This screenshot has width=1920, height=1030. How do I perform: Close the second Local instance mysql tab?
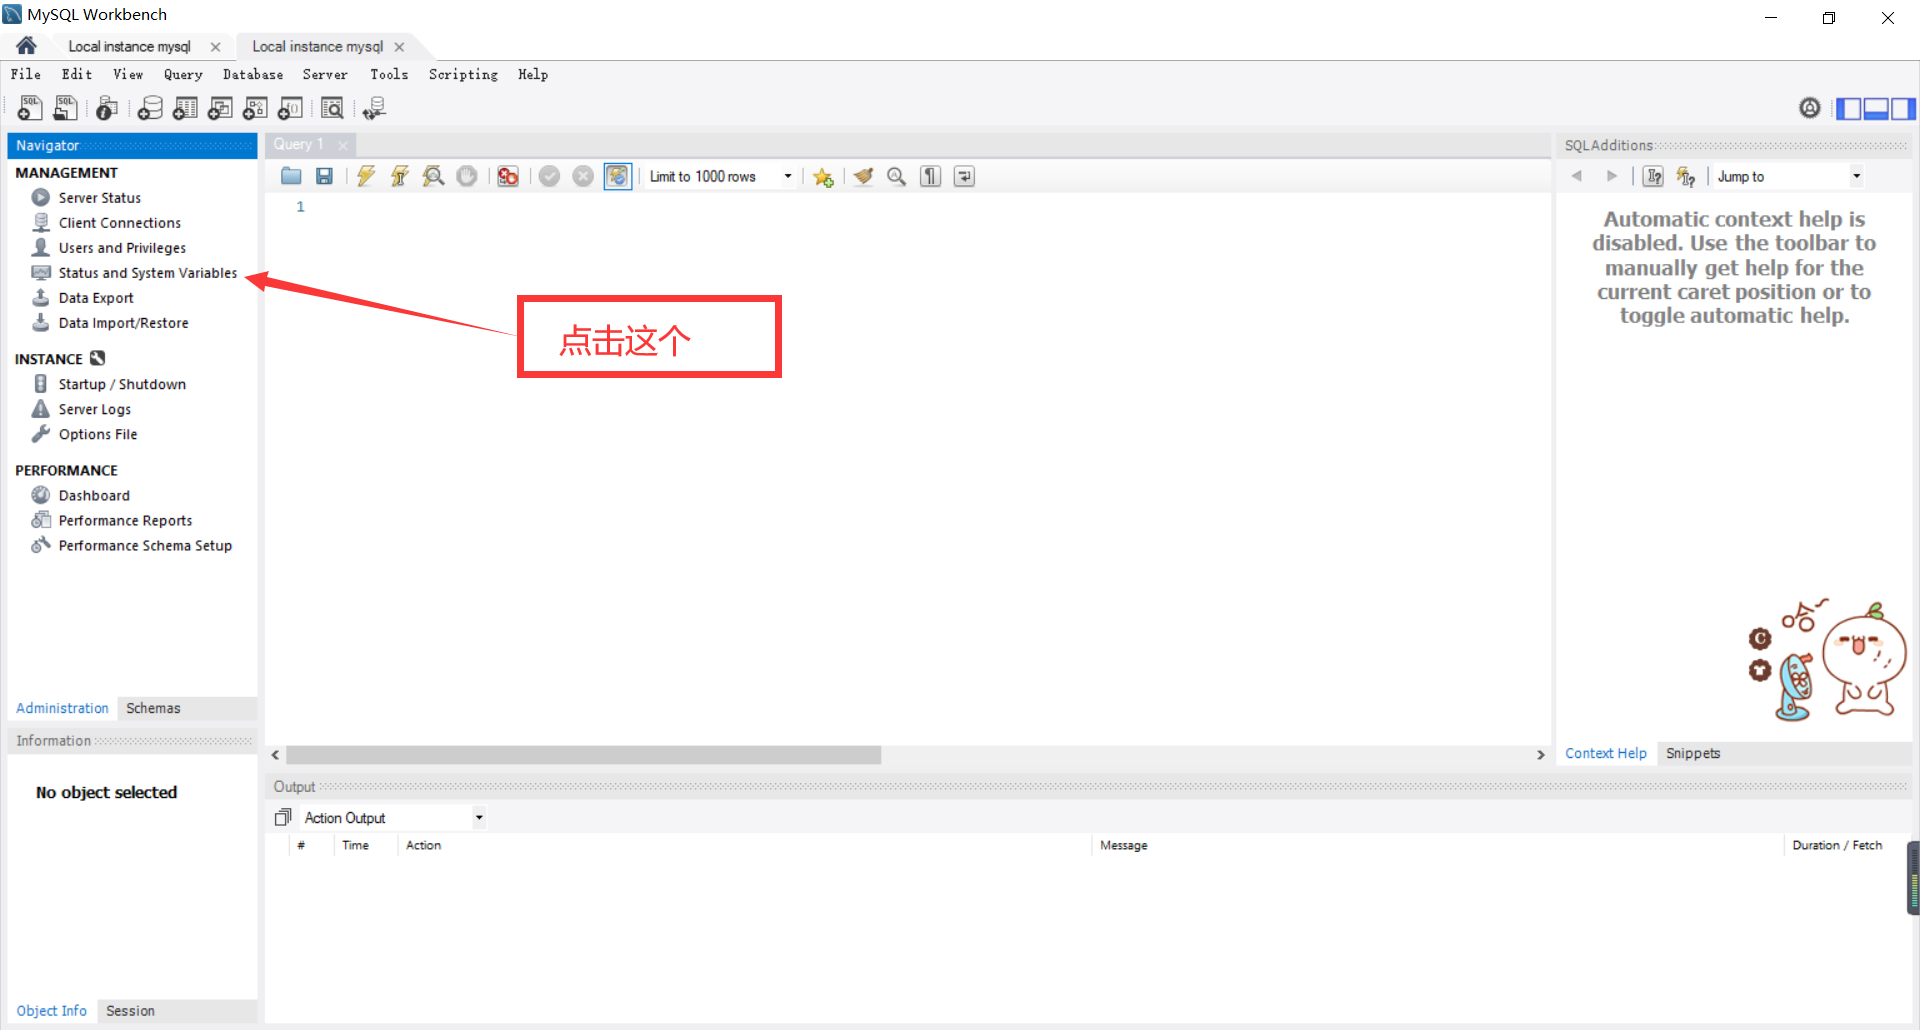pyautogui.click(x=400, y=47)
